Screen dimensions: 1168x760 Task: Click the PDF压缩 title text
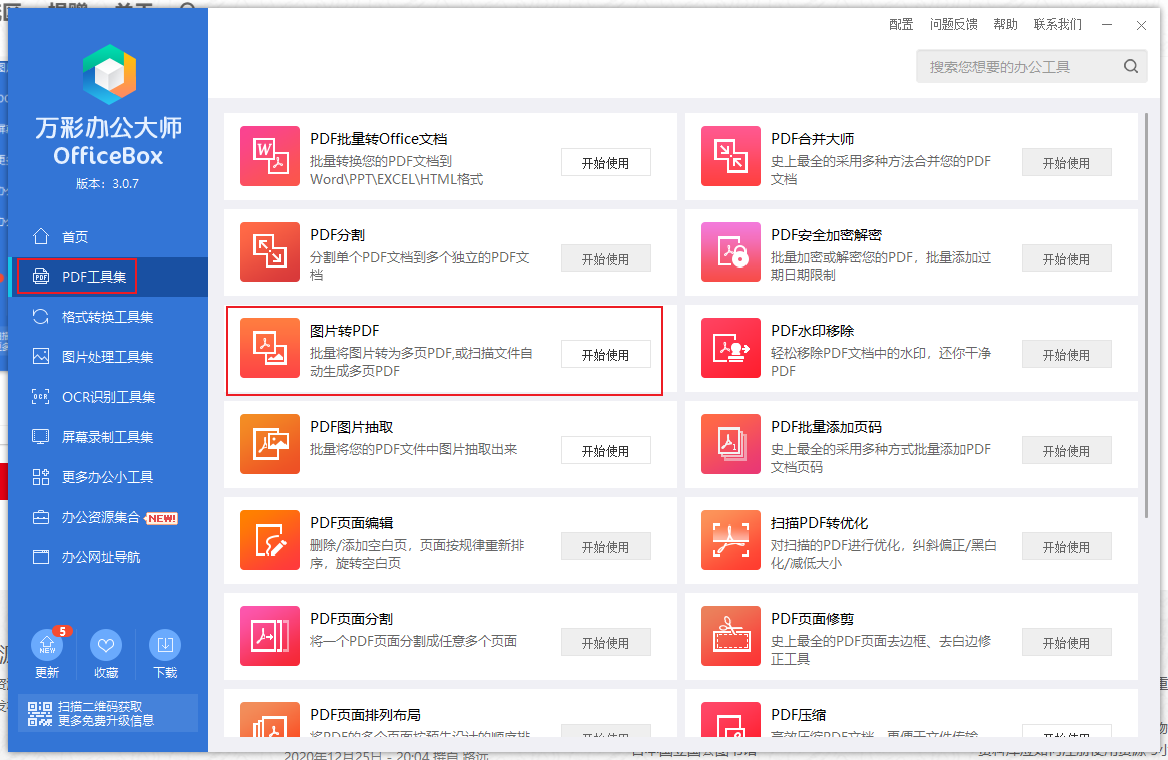[799, 715]
